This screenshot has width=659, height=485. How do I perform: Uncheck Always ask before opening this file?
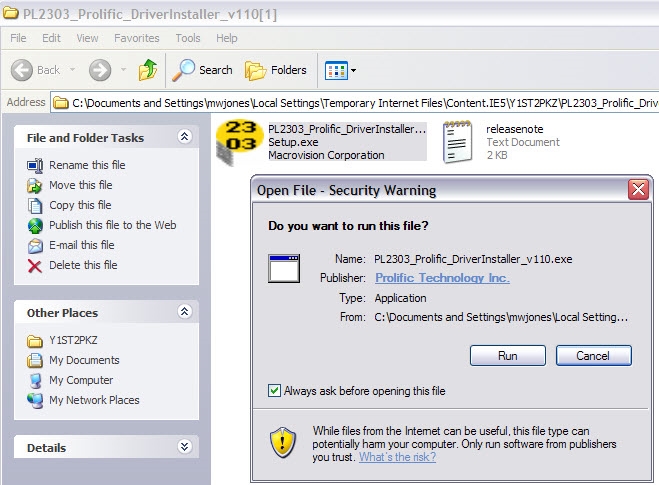[275, 391]
